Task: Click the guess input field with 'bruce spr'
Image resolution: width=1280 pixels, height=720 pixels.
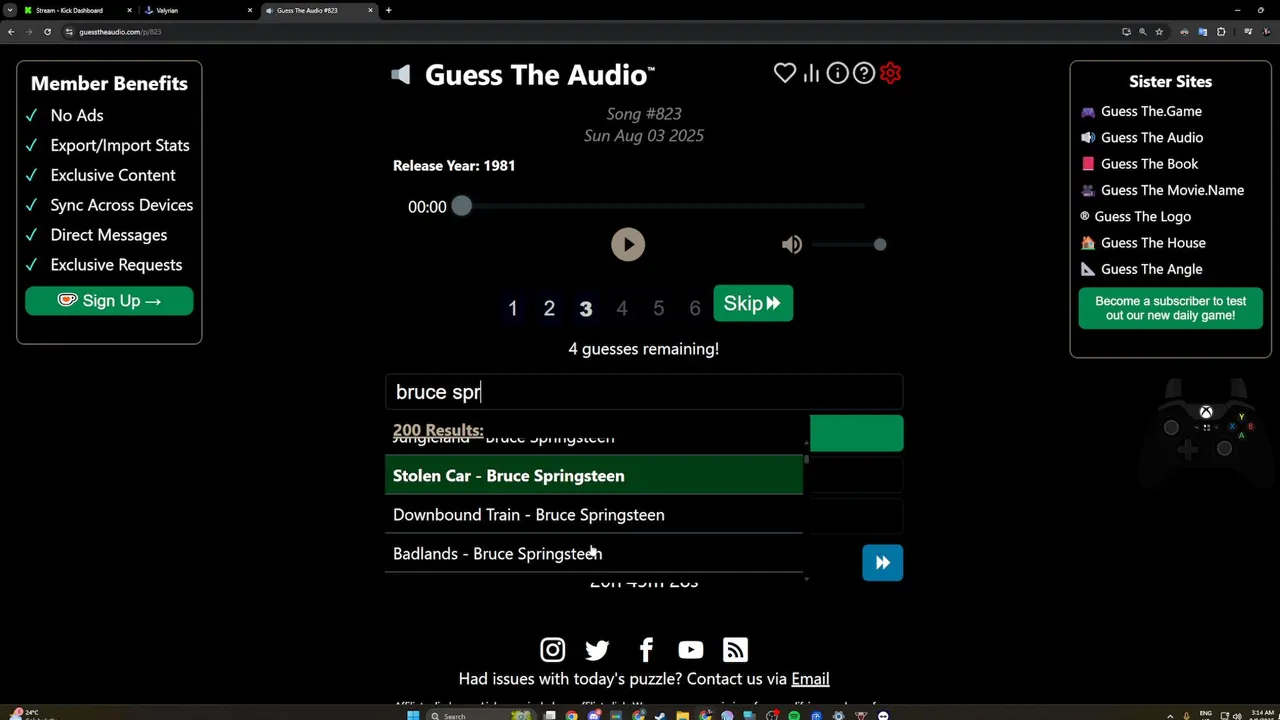Action: (x=644, y=392)
